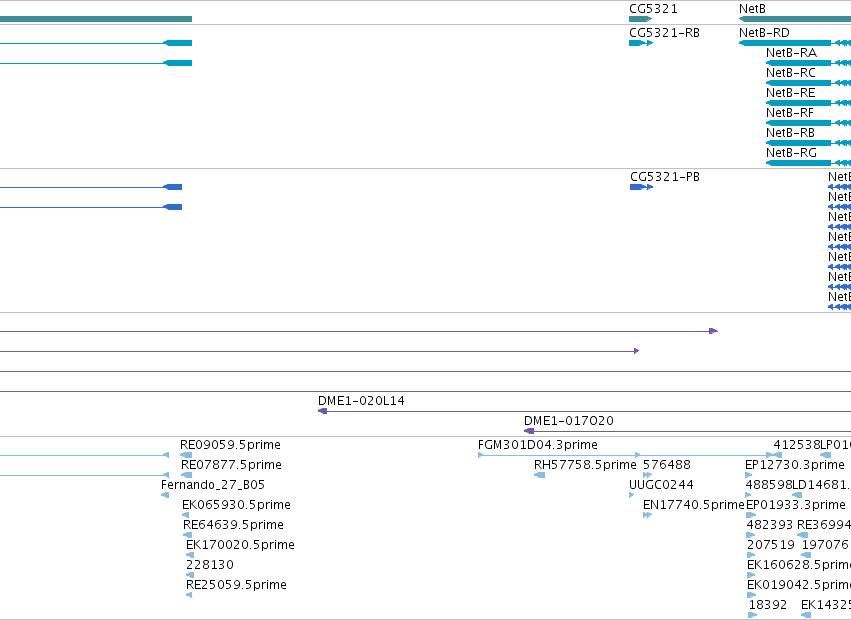Click the 18392 feature label
Screen dimensions: 851x620
click(768, 605)
